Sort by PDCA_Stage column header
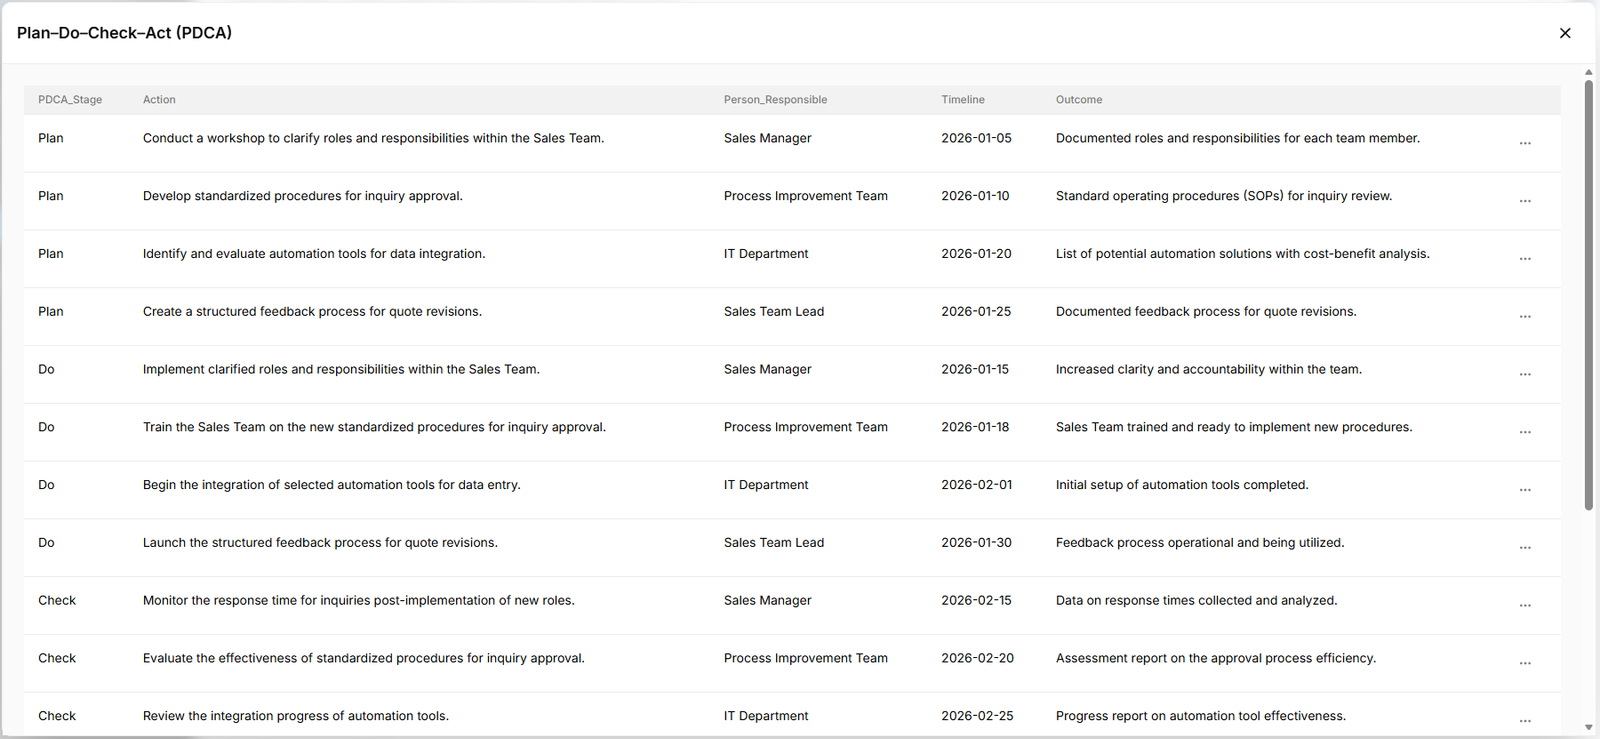 point(70,100)
